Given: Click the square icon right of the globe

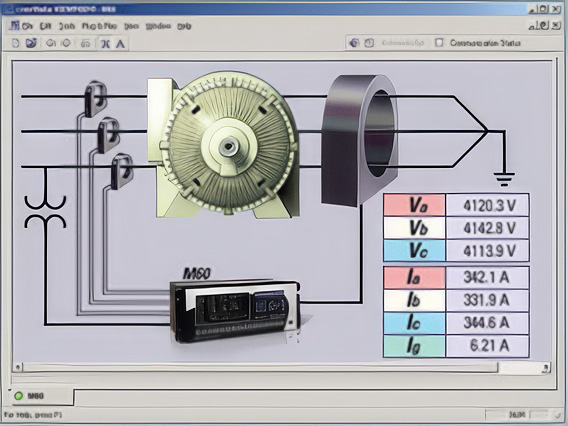Looking at the screenshot, I should click(x=369, y=43).
